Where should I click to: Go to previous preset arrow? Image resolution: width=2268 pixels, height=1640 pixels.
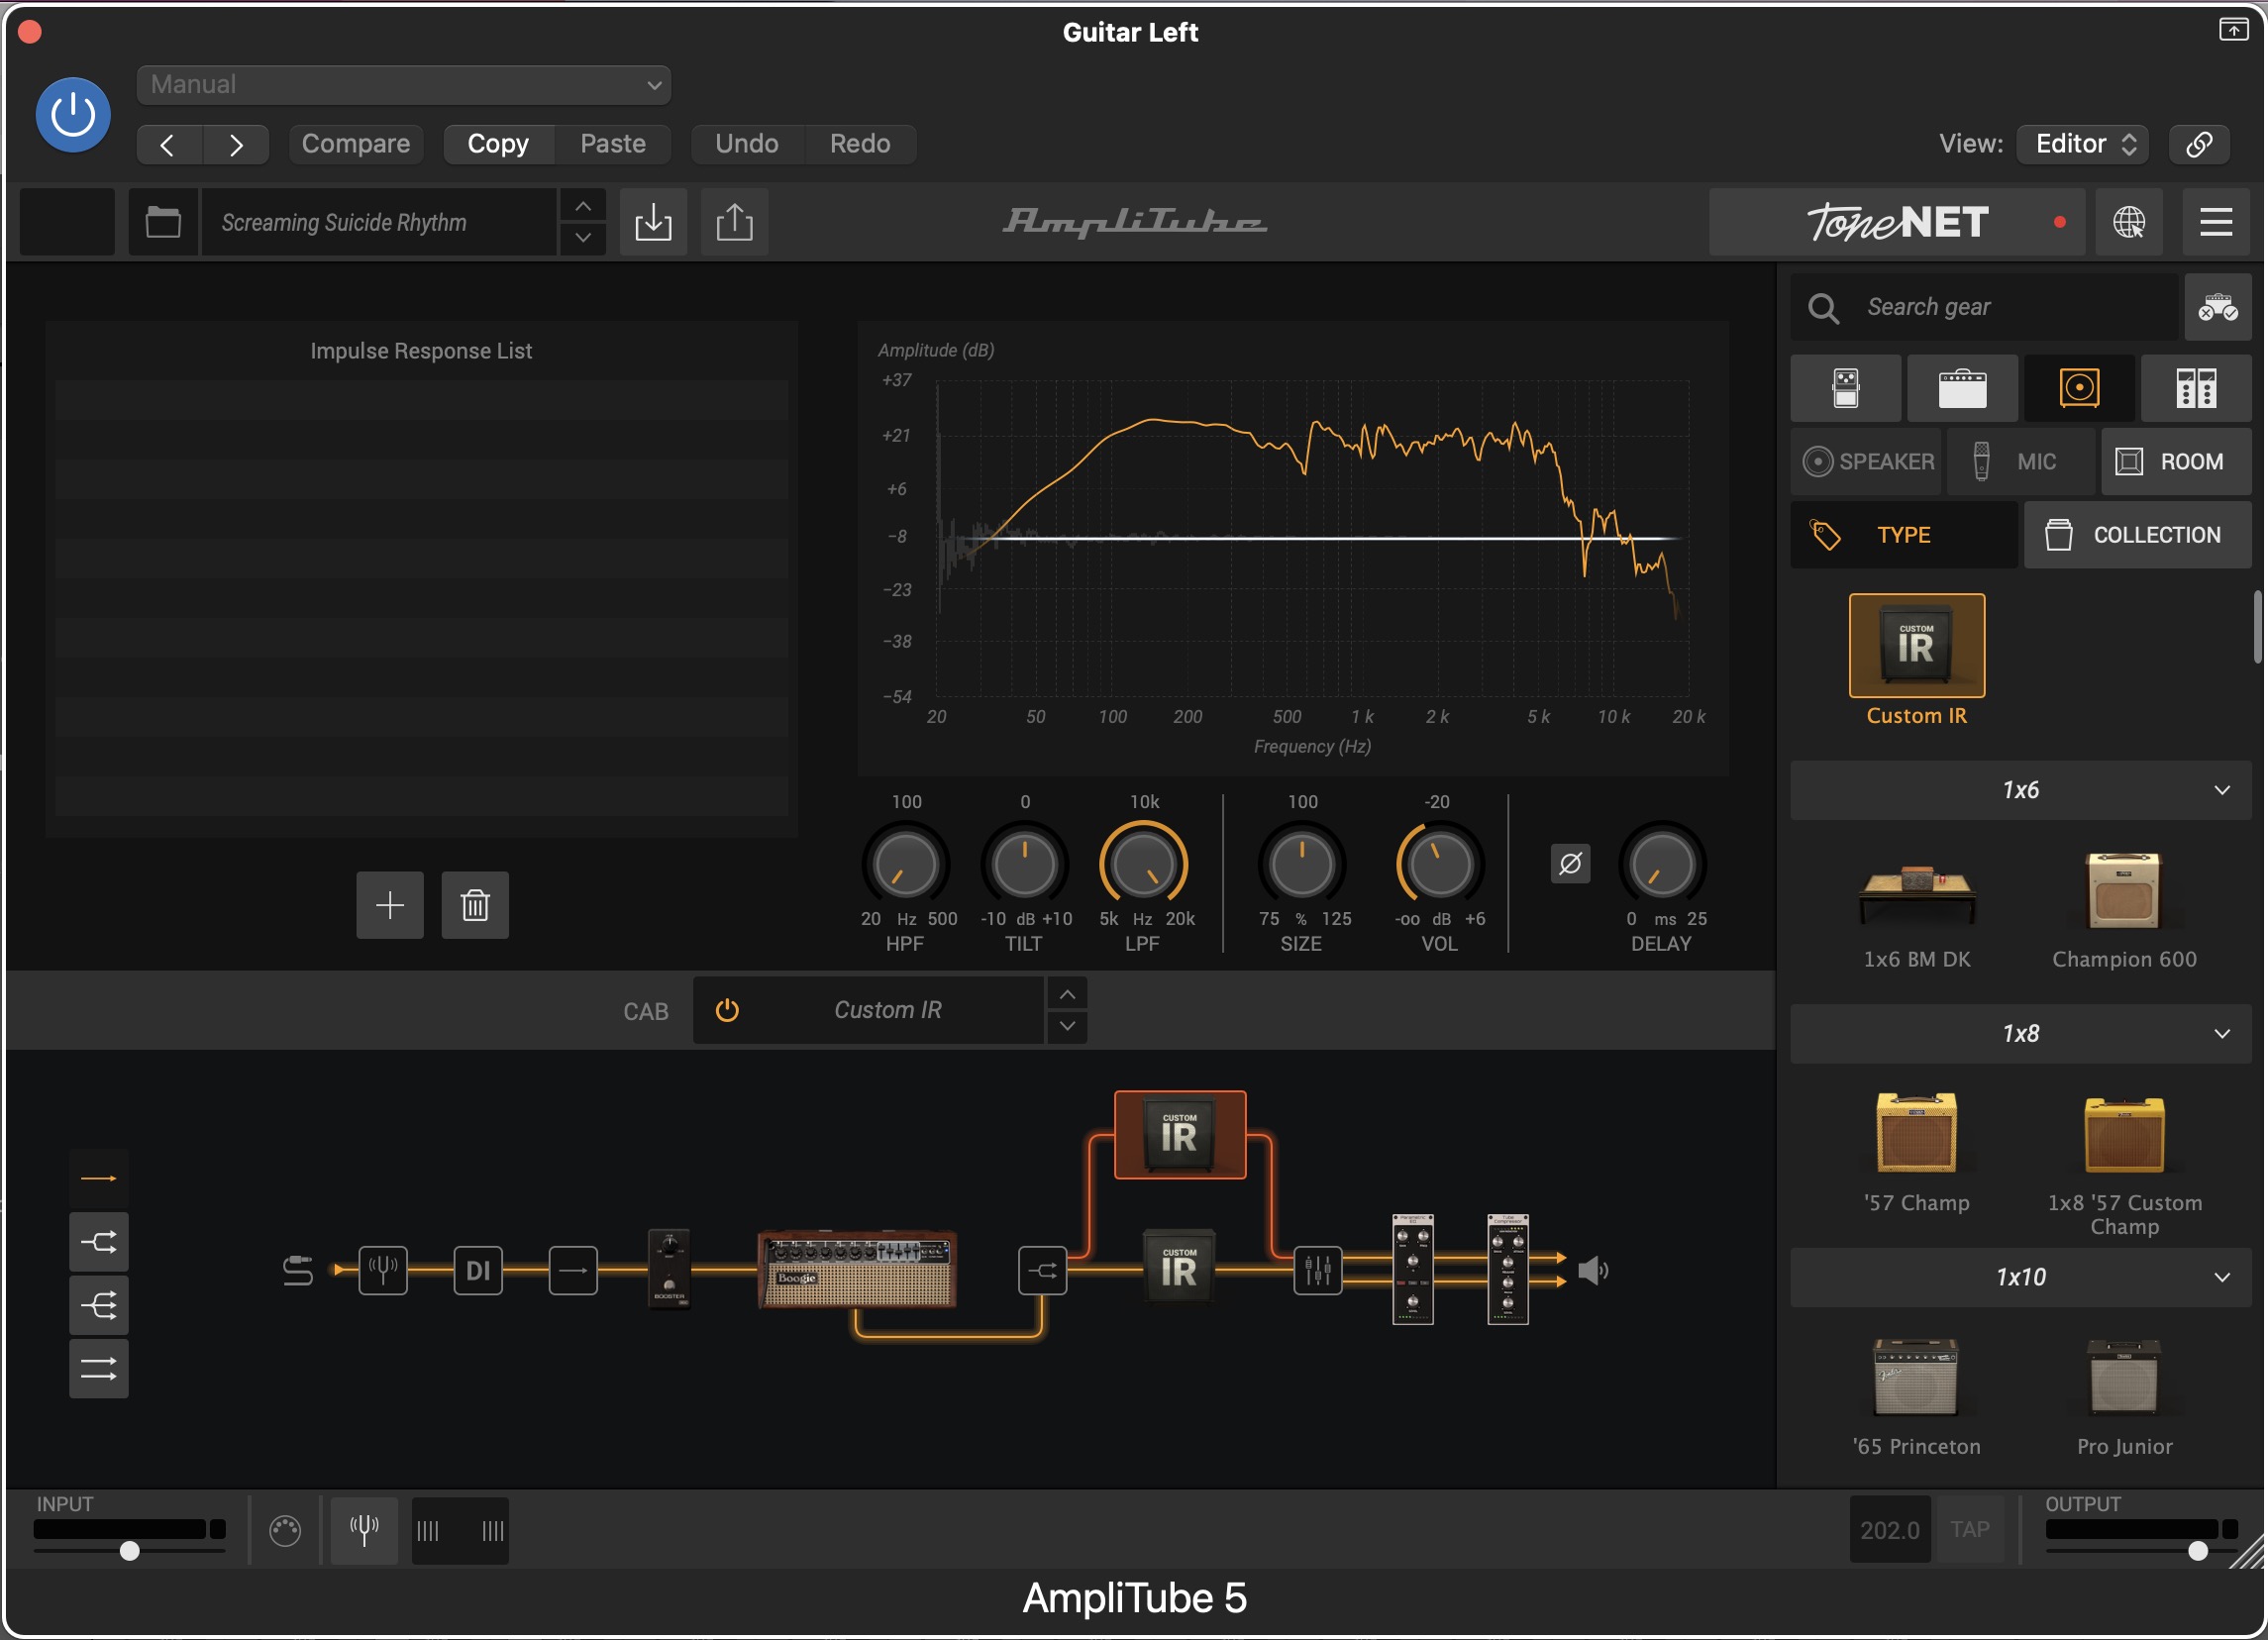point(168,145)
